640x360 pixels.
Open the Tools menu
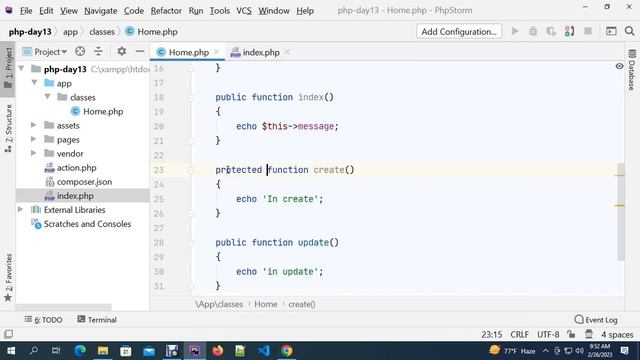[x=220, y=11]
